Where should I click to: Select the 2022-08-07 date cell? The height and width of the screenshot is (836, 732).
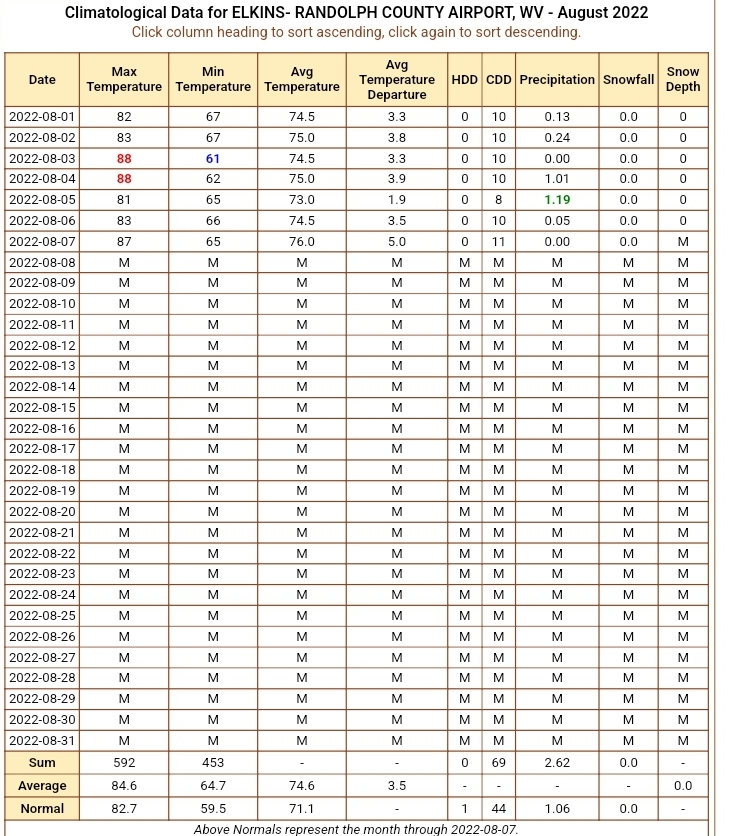coord(42,242)
